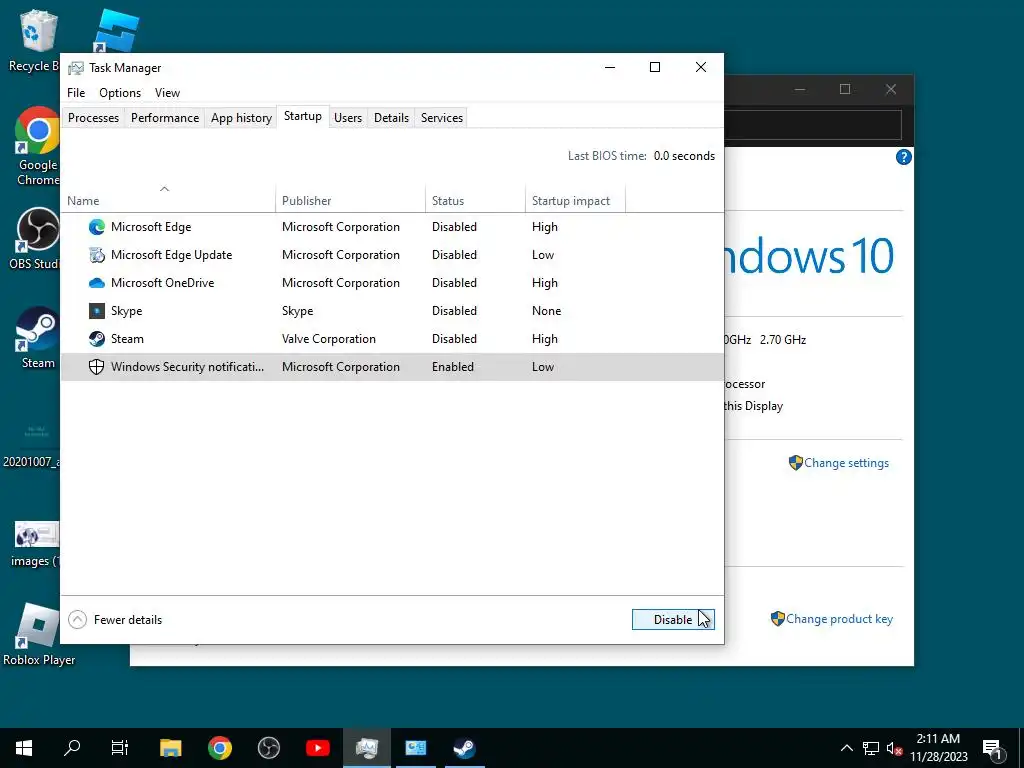This screenshot has height=768, width=1024.
Task: Open Steam desktop shortcut
Action: (38, 338)
